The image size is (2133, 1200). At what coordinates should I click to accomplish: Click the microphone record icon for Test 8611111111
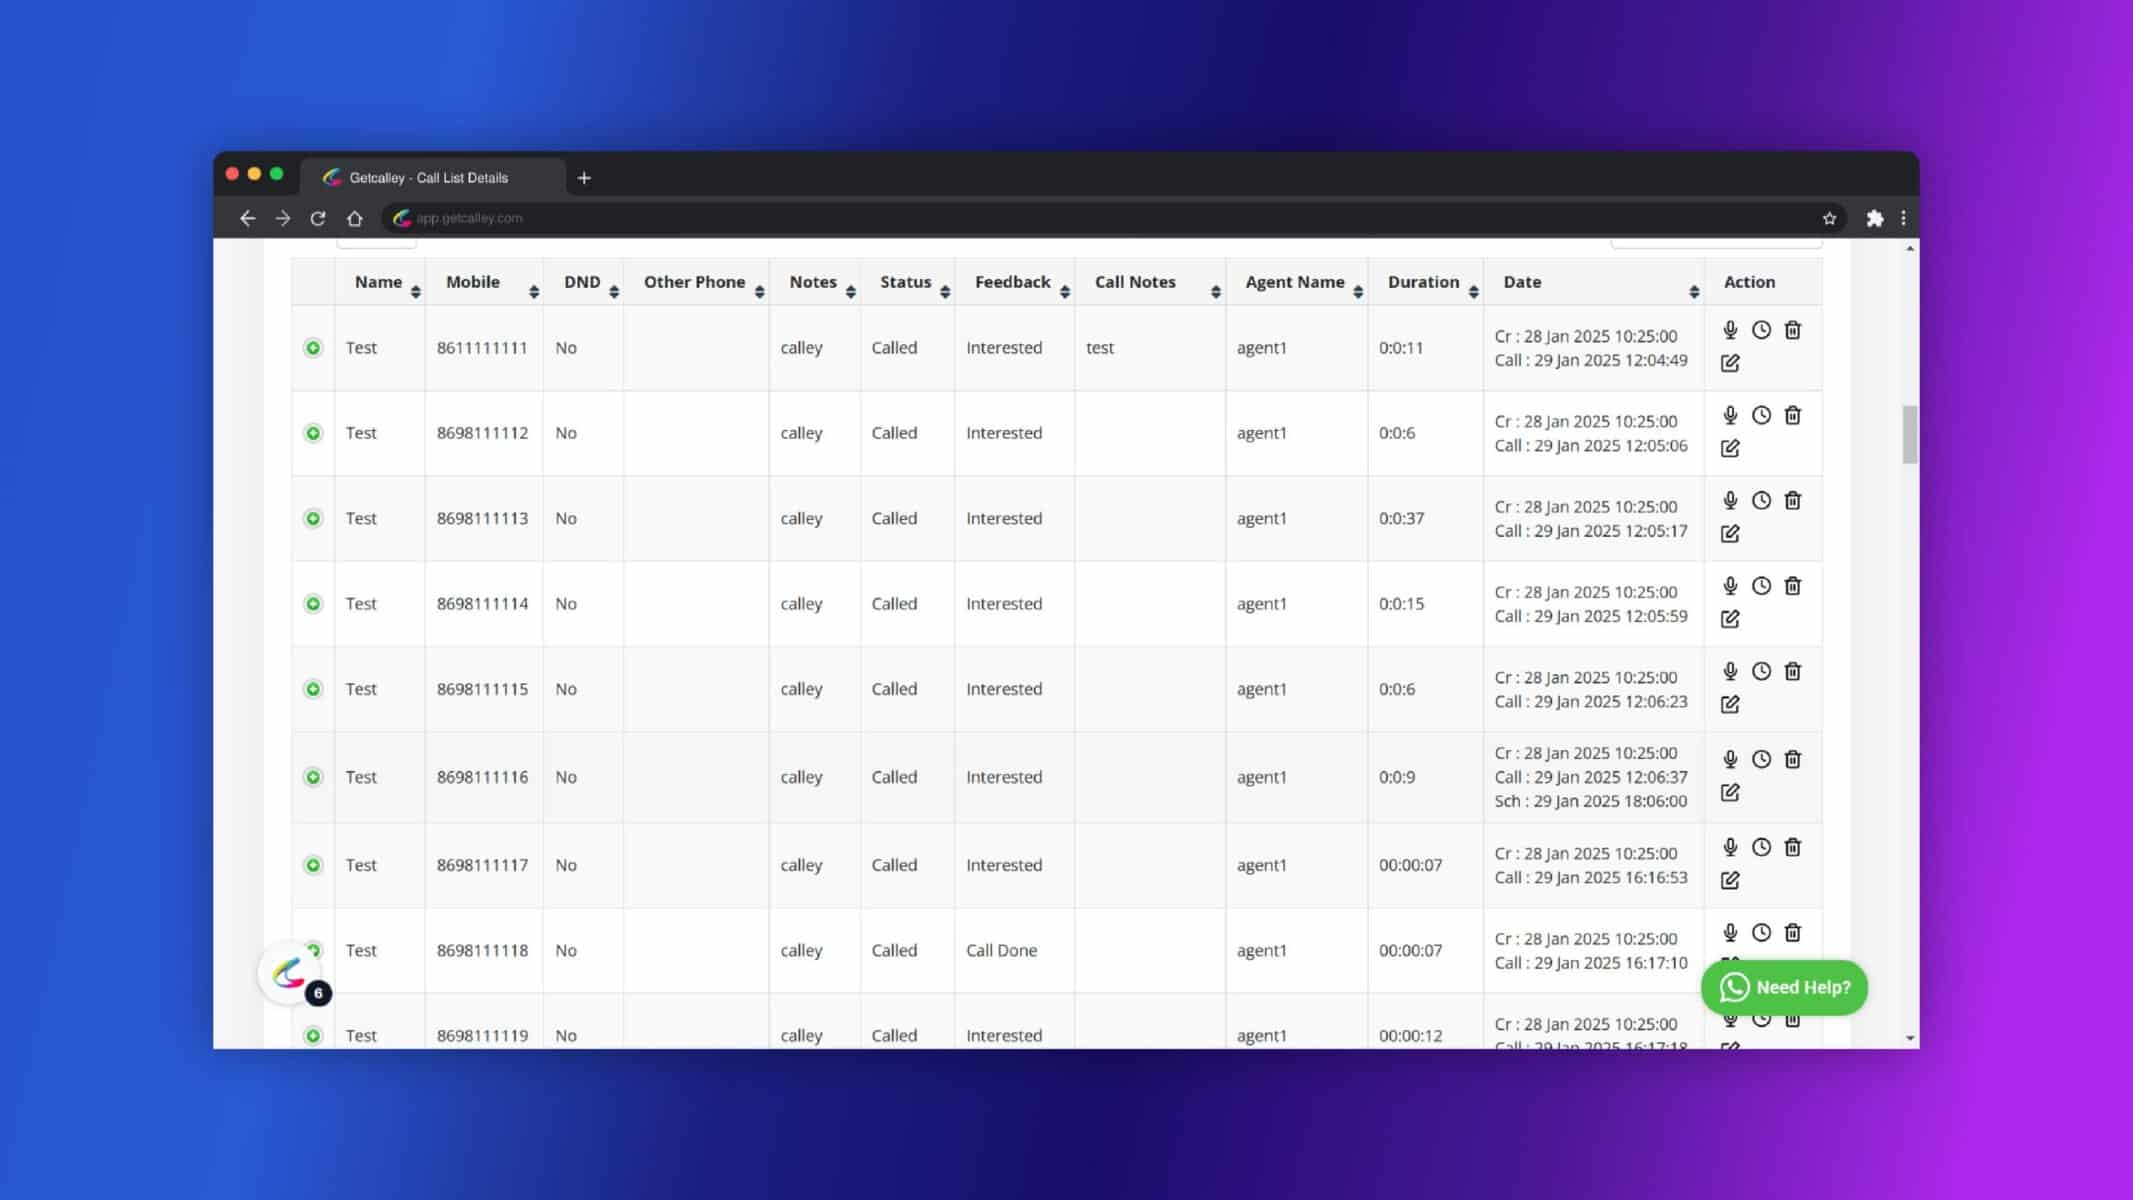click(x=1730, y=330)
